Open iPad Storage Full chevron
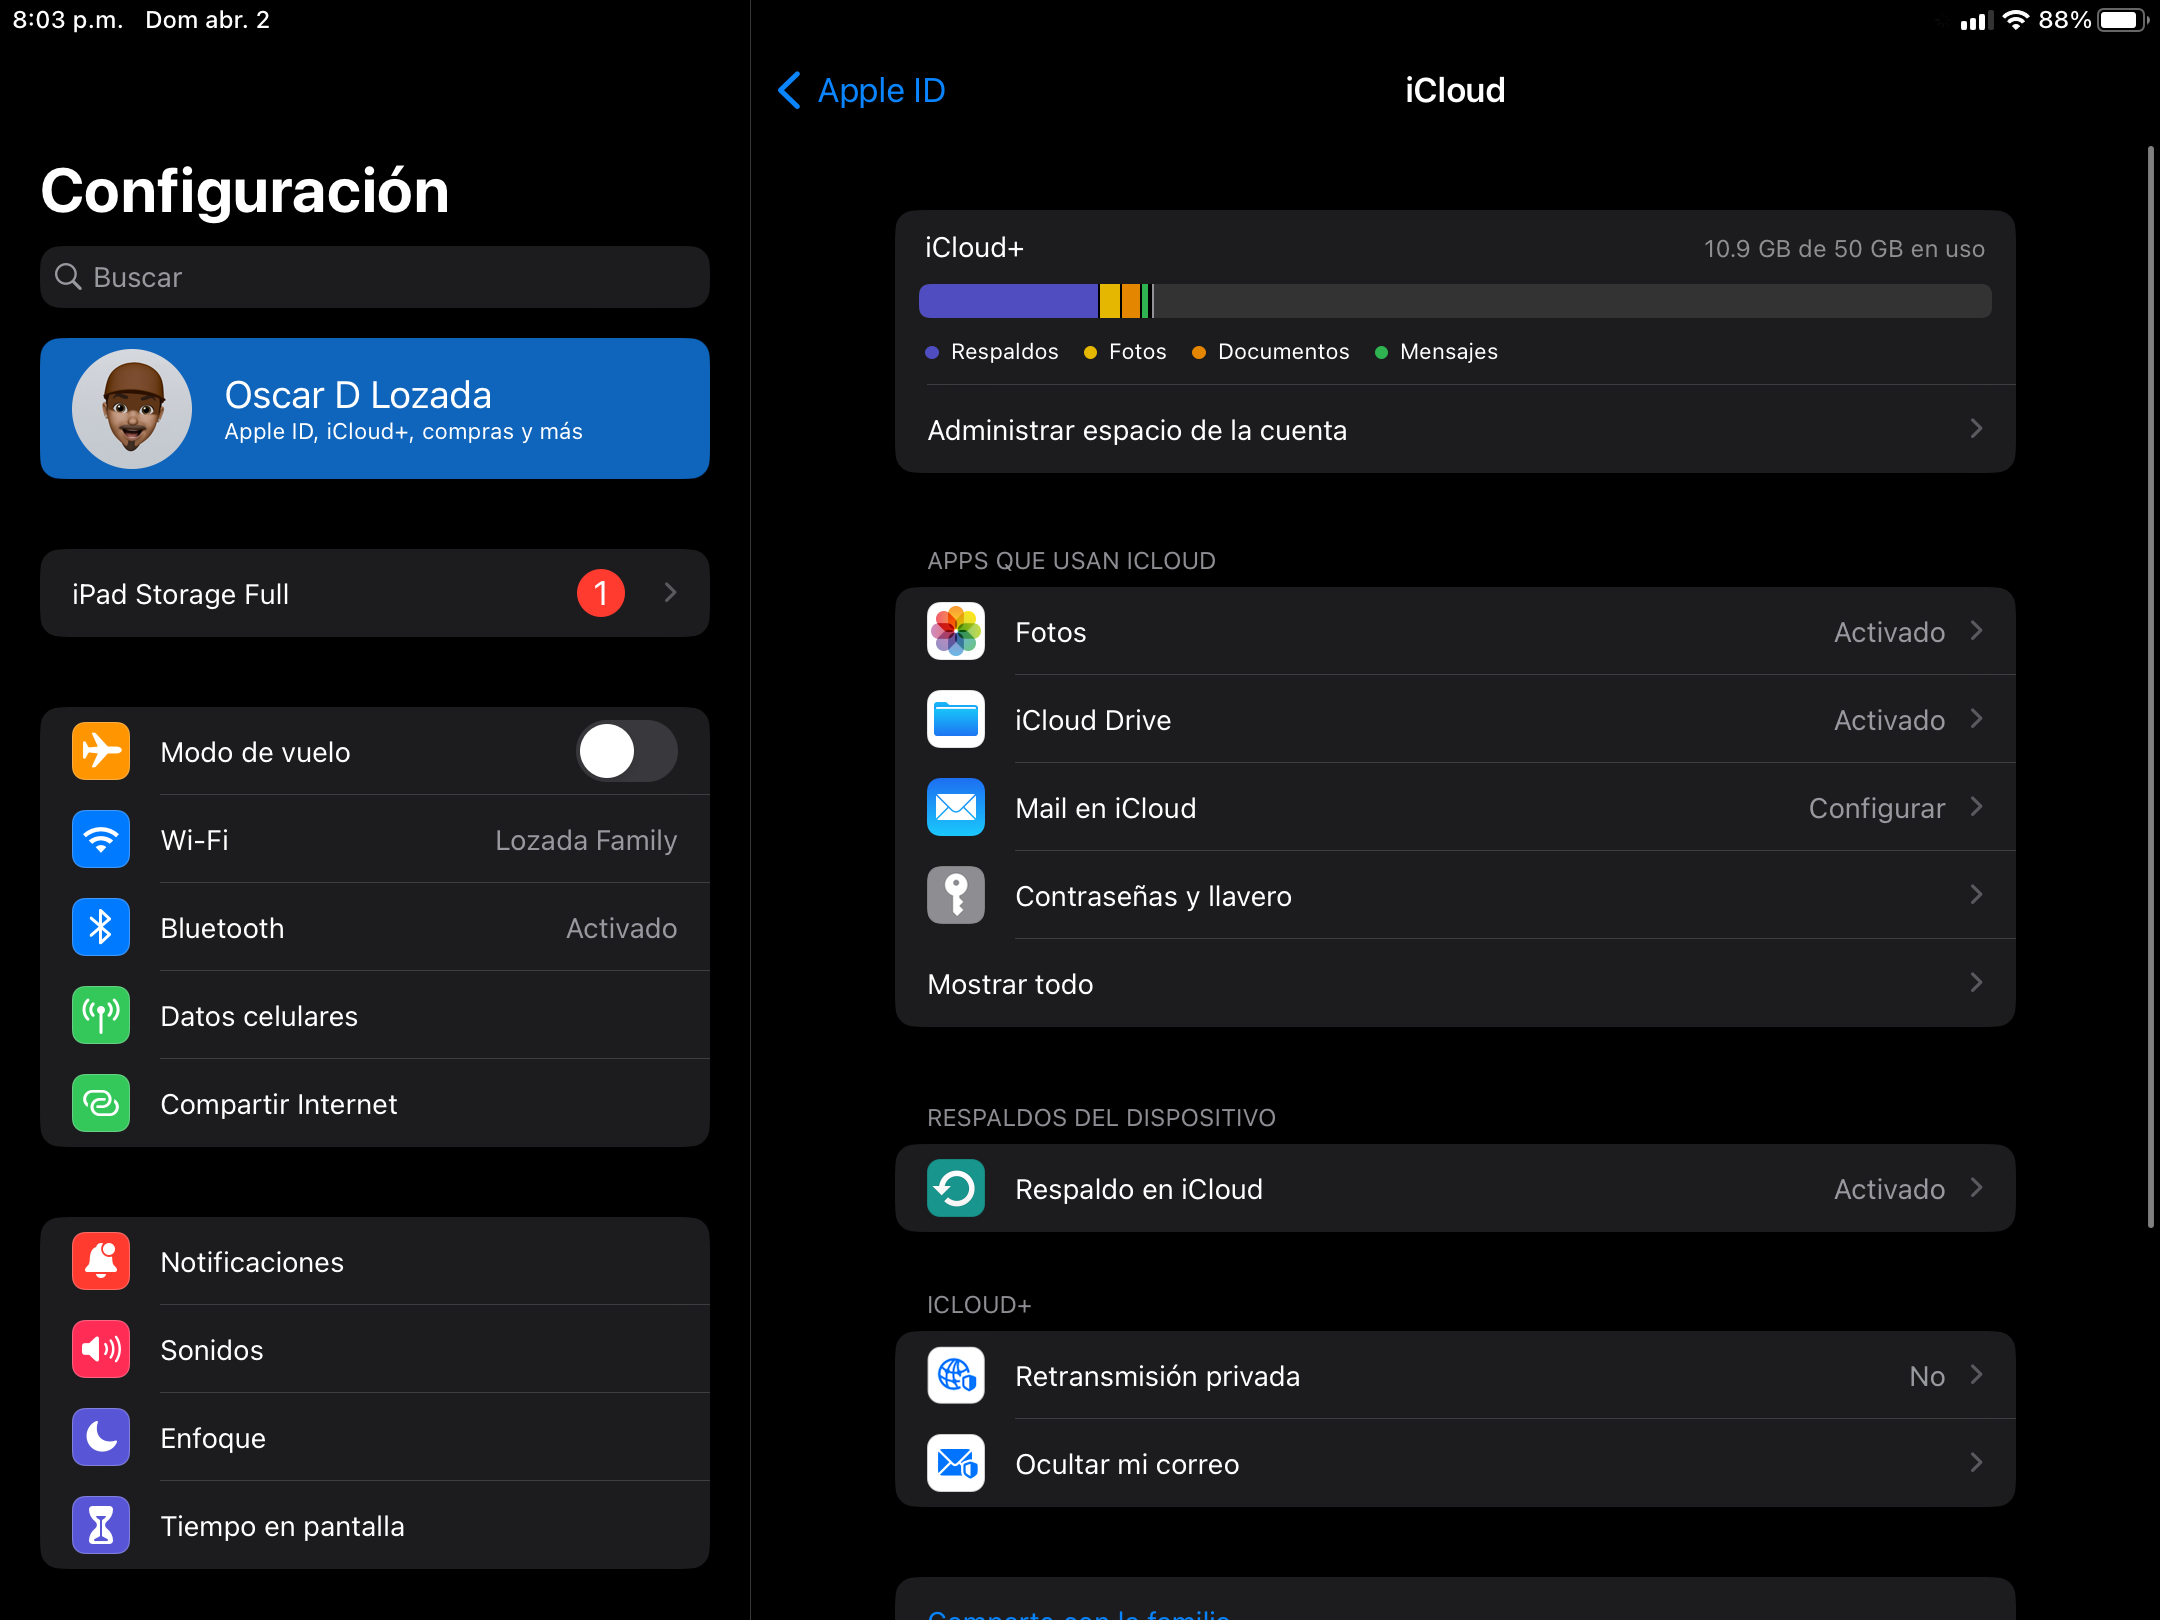 tap(670, 594)
